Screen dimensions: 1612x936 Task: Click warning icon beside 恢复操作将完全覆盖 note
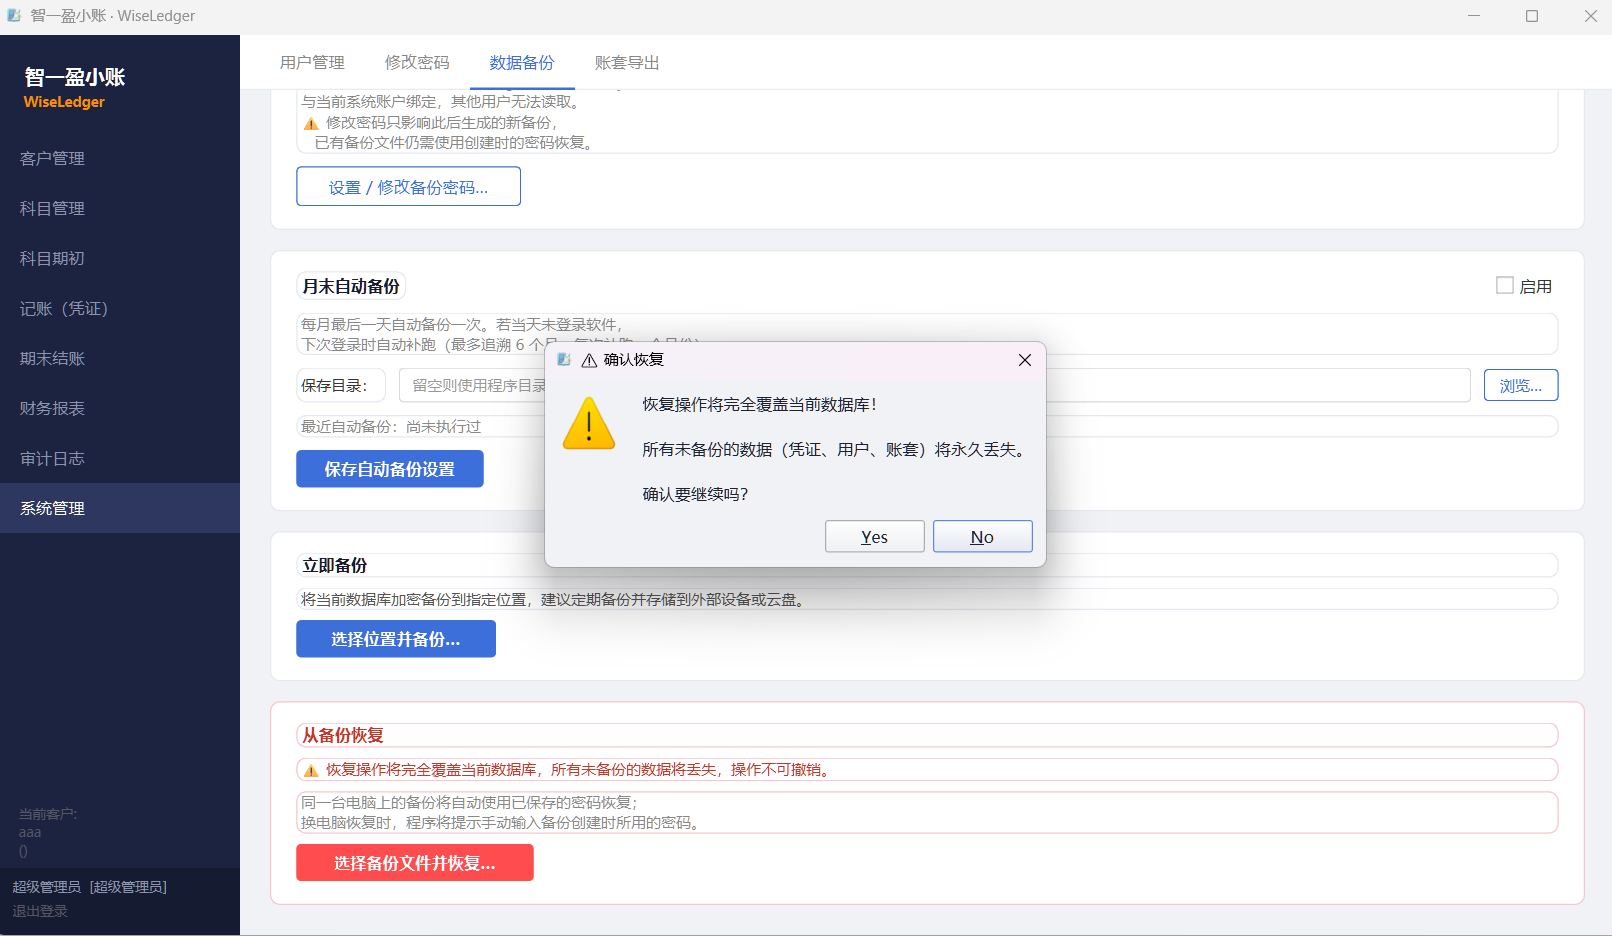[311, 770]
